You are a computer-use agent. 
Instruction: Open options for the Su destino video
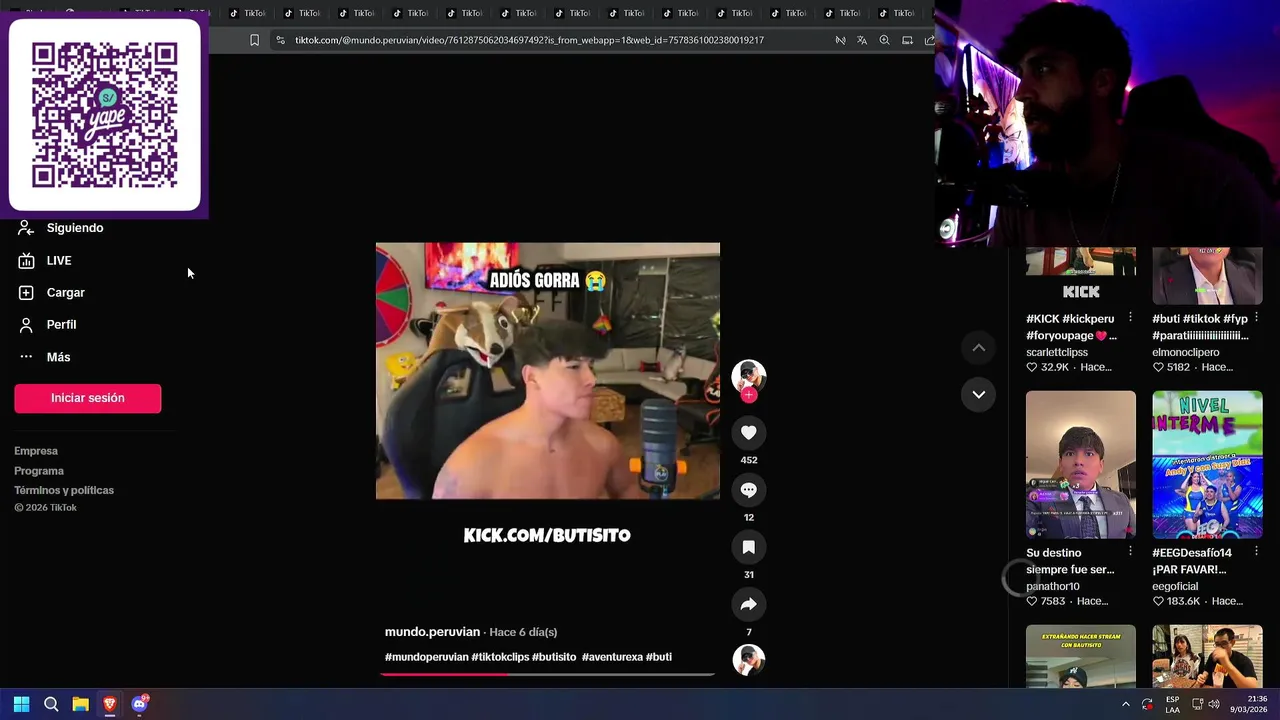(1130, 551)
